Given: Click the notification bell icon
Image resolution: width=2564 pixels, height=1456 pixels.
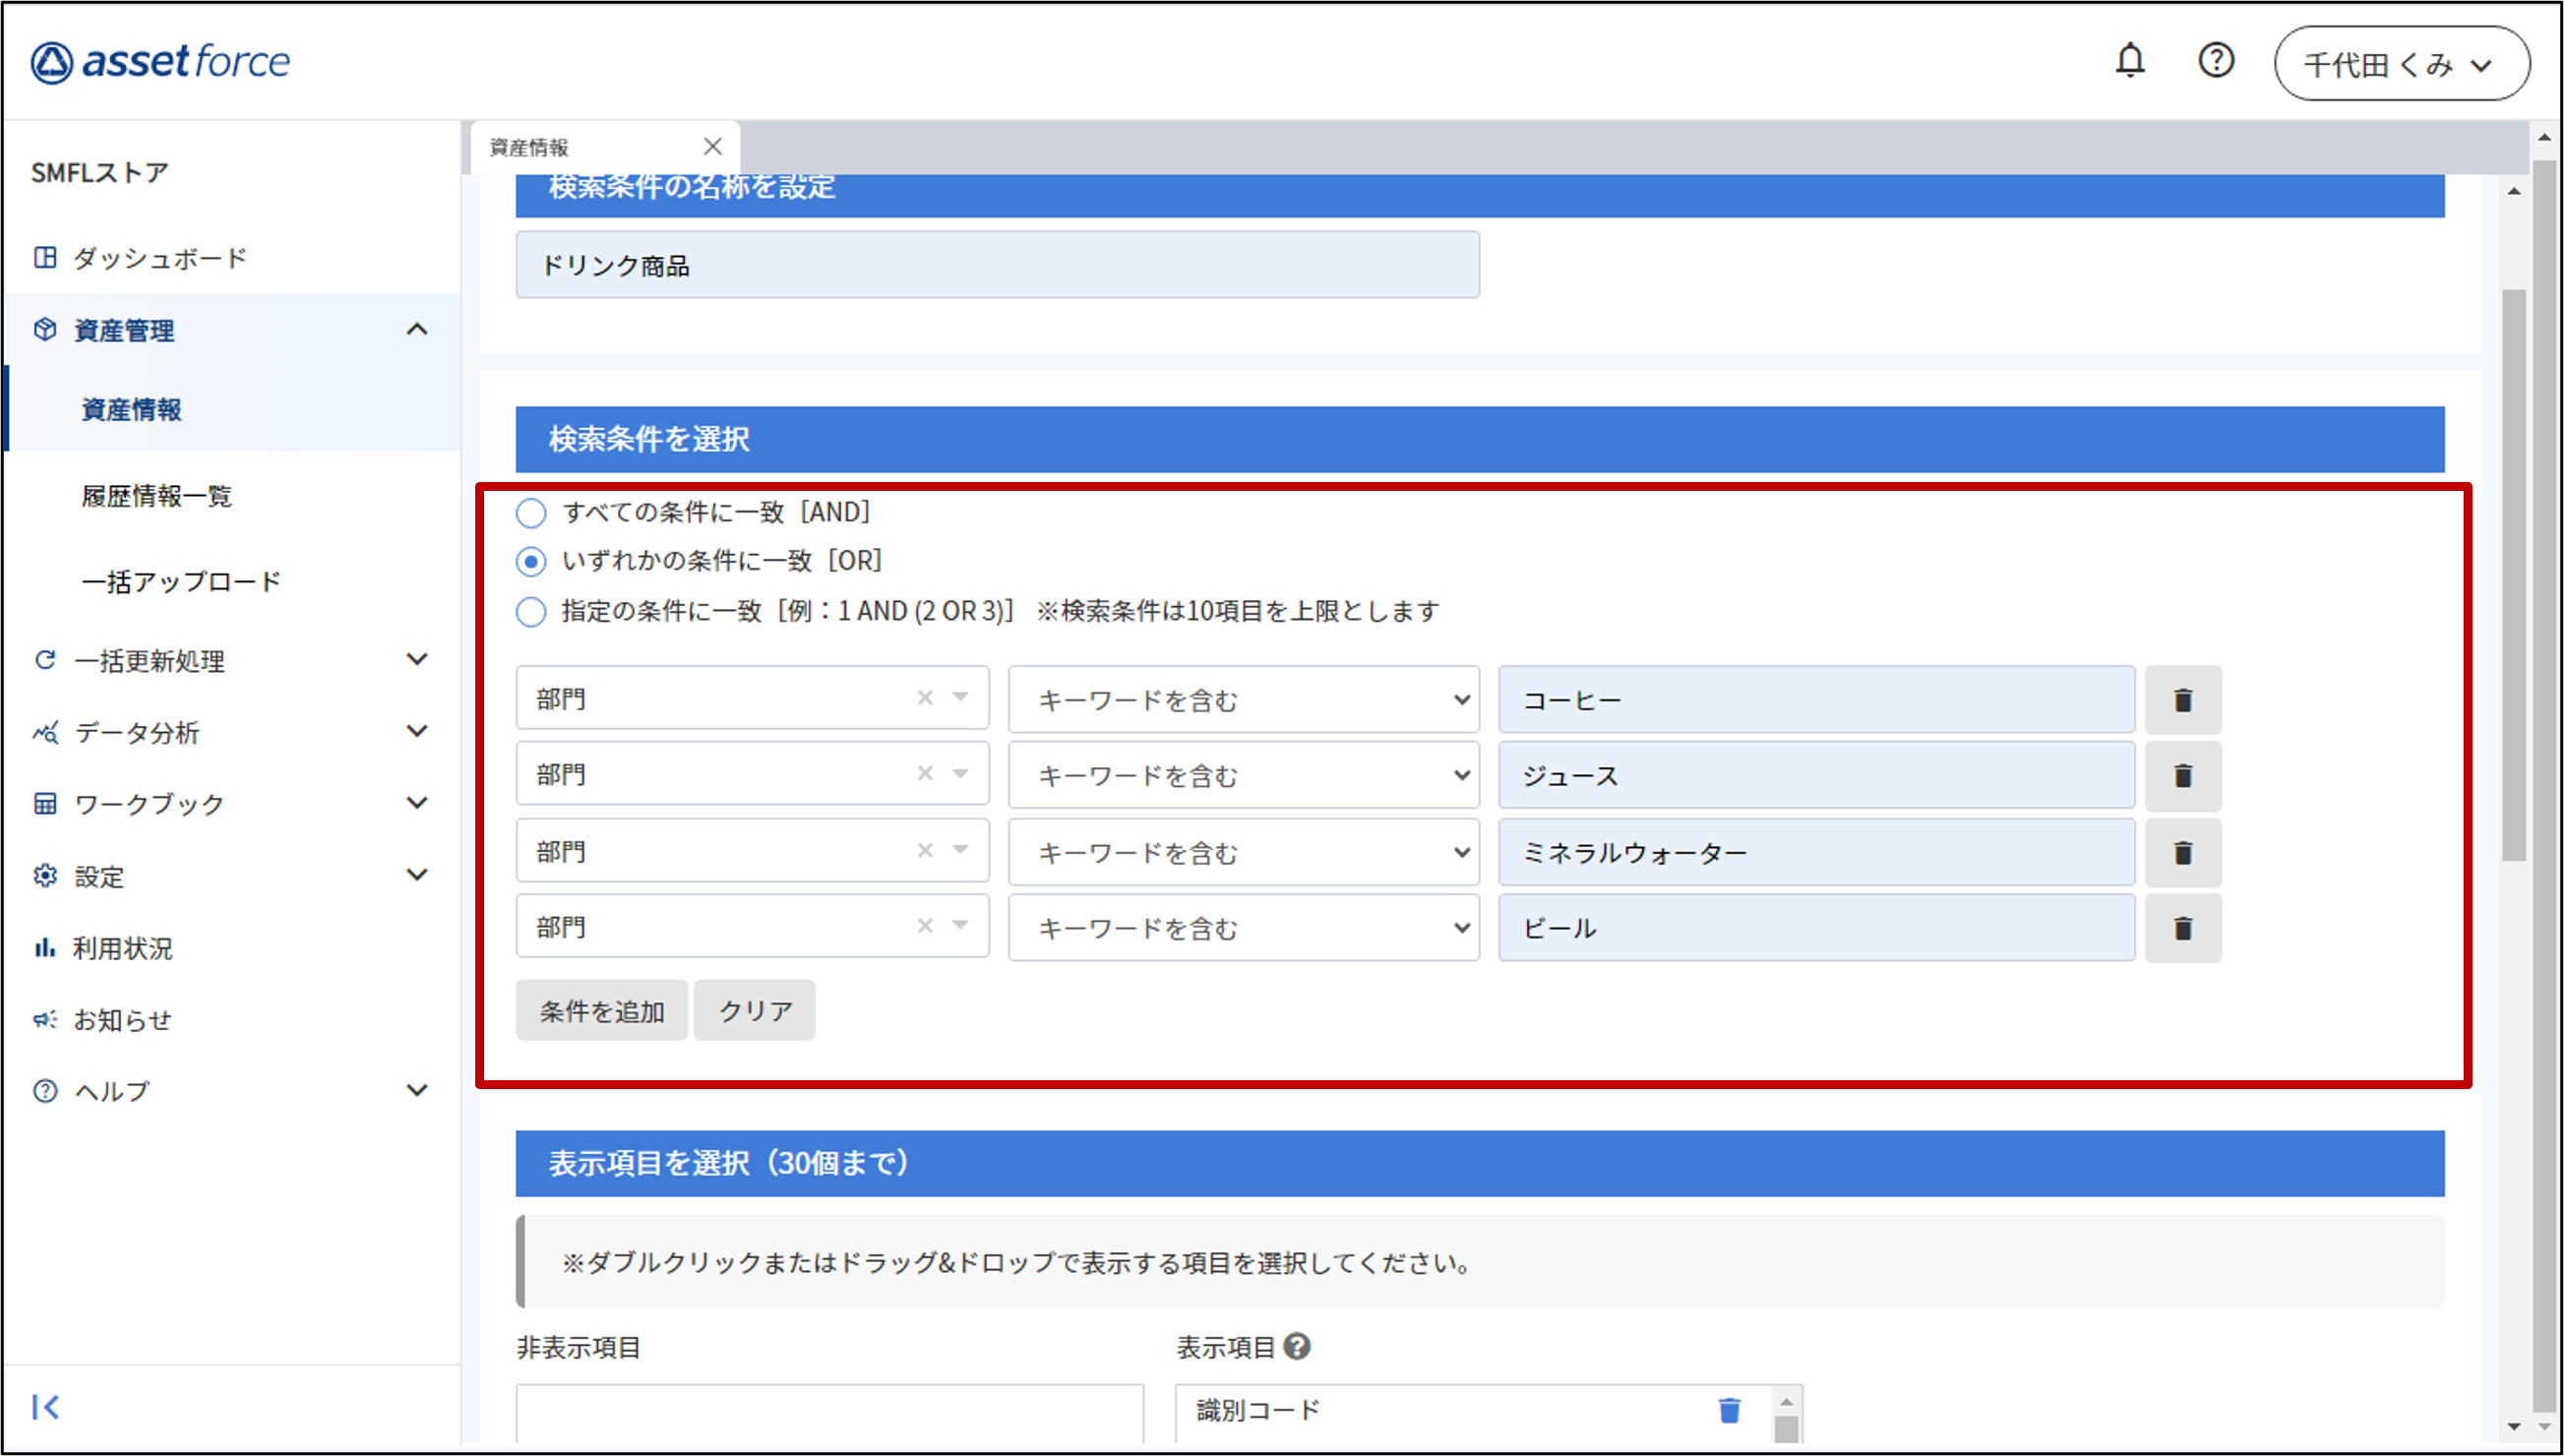Looking at the screenshot, I should 2130,61.
